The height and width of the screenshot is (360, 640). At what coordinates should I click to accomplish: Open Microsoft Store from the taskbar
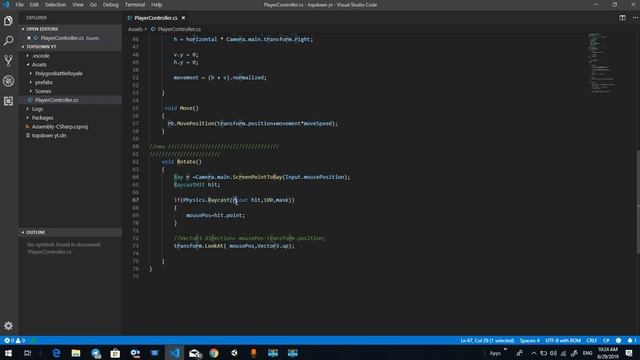click(x=115, y=353)
